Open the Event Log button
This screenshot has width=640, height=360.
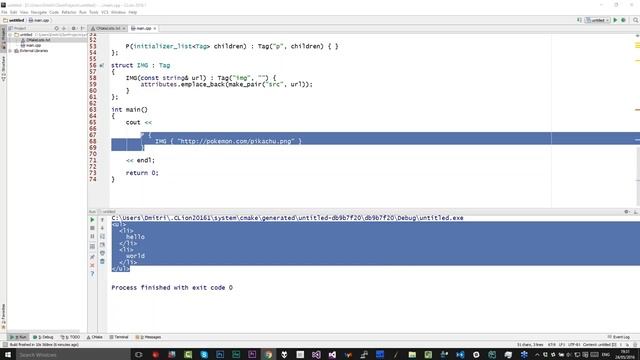pos(619,337)
